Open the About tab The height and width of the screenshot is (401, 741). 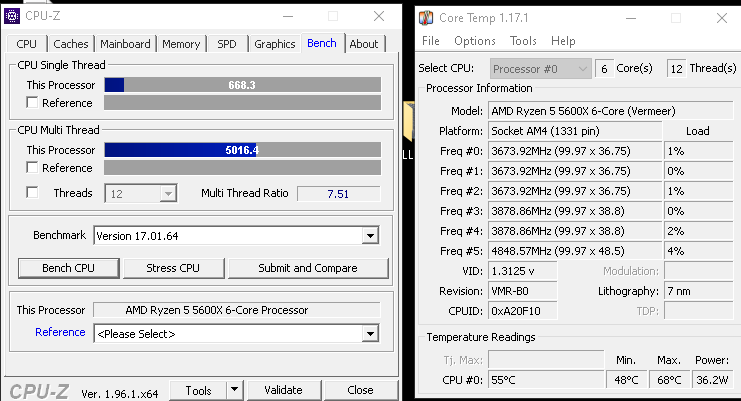tap(364, 44)
